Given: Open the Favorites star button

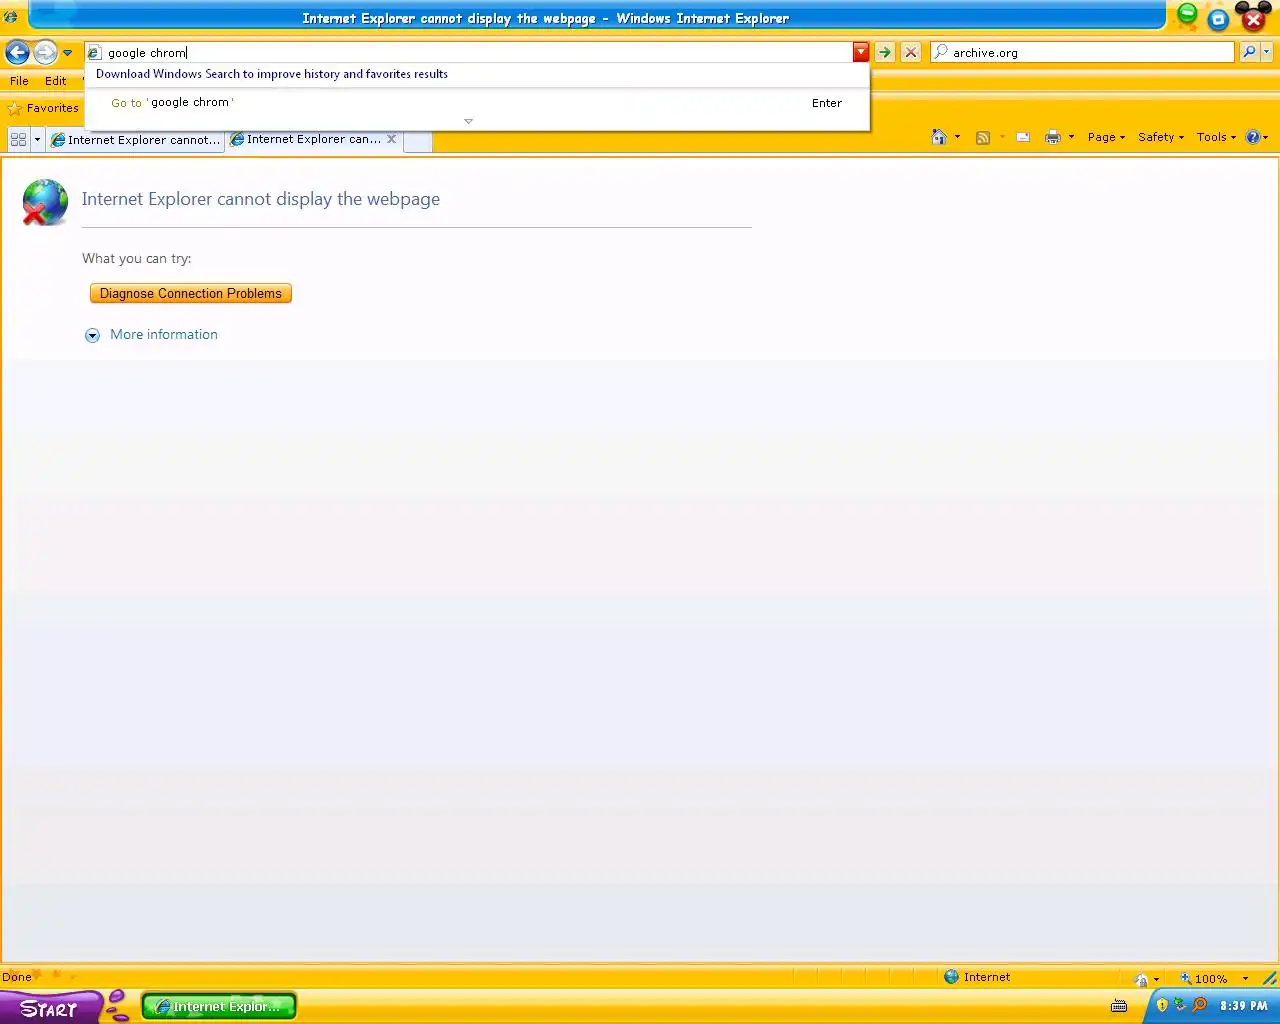Looking at the screenshot, I should (43, 108).
